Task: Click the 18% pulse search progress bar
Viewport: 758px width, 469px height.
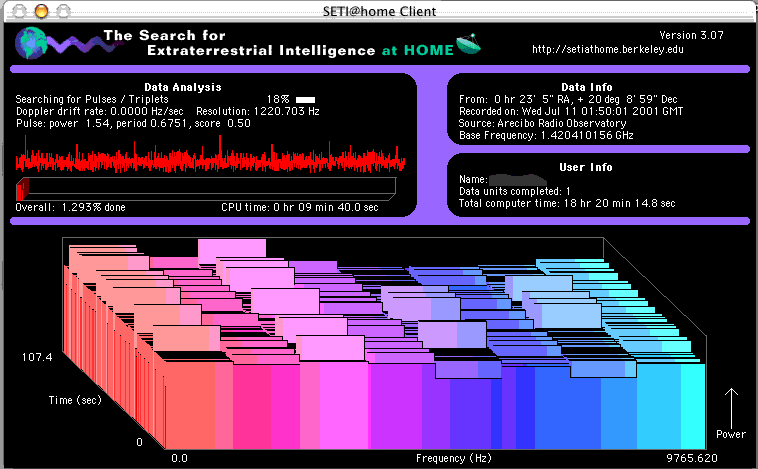Action: coord(306,100)
